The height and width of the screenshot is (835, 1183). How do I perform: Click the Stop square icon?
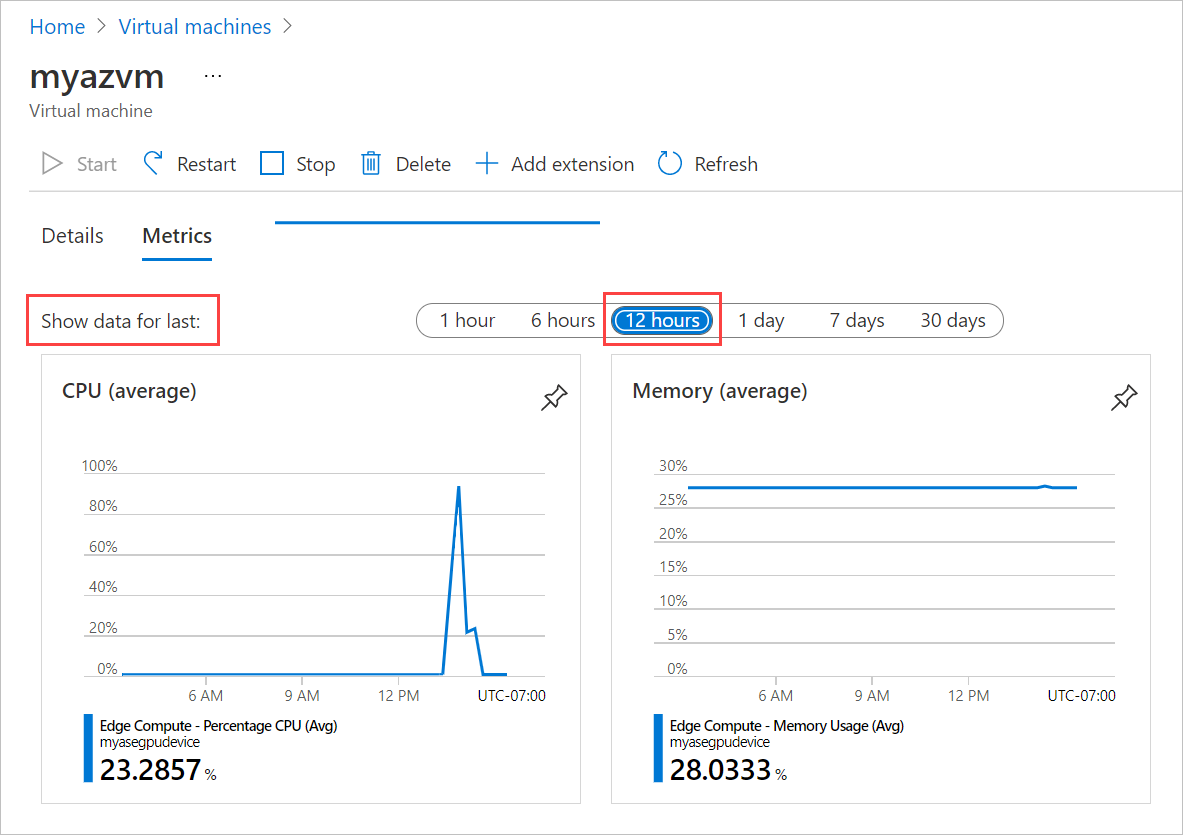pyautogui.click(x=272, y=164)
